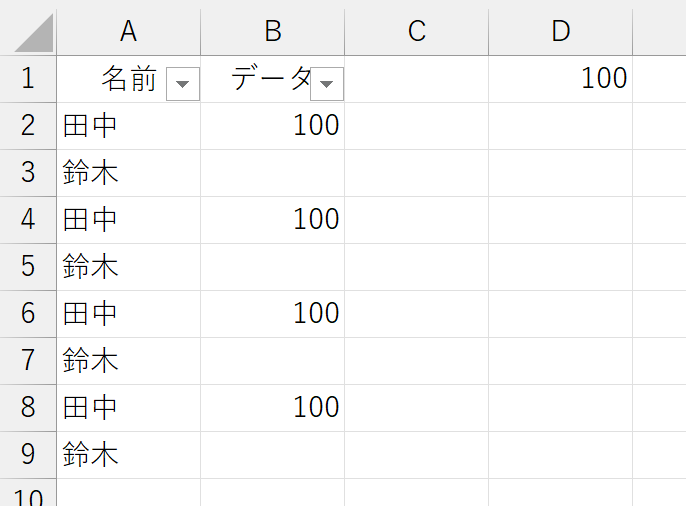Click the select-all corner triangle

[33, 33]
